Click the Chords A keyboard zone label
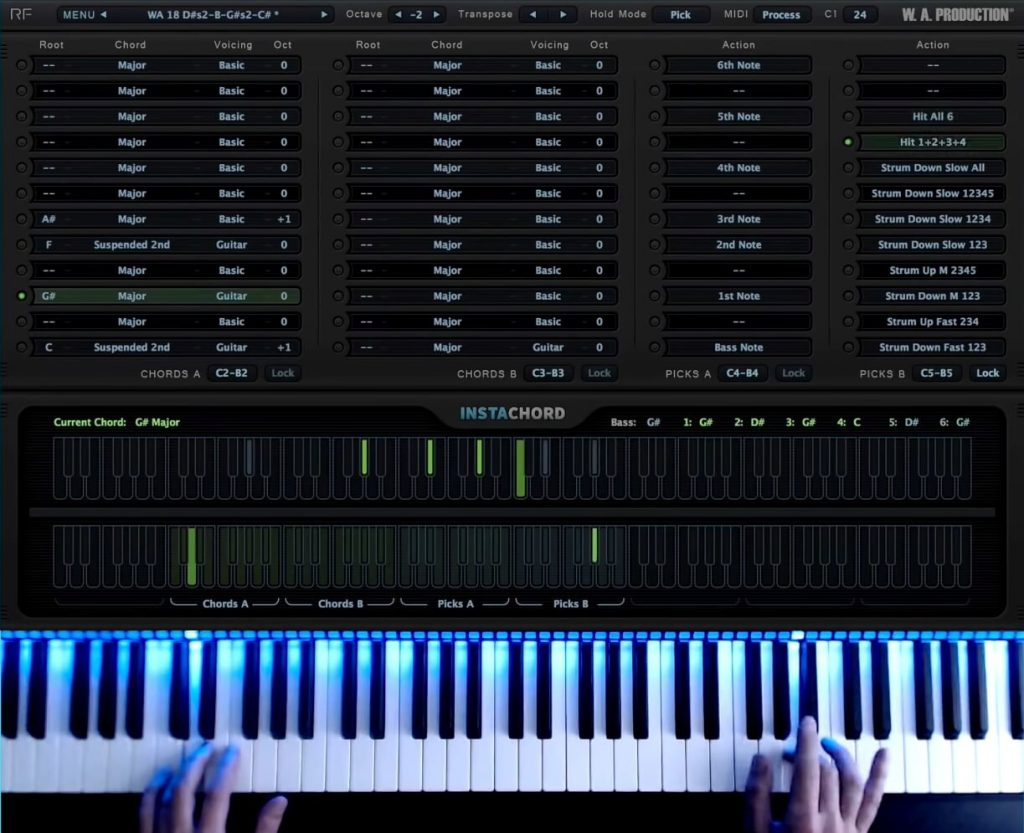1024x833 pixels. point(225,604)
